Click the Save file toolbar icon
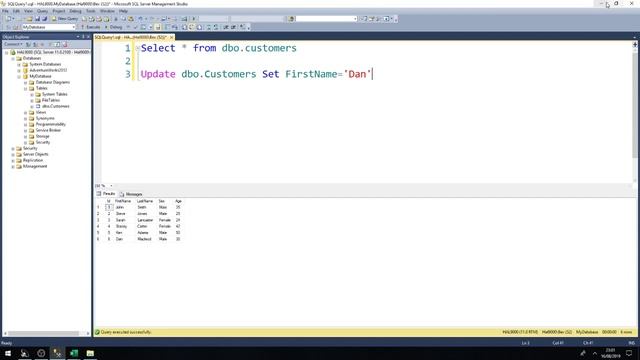The image size is (640, 360). (x=37, y=19)
